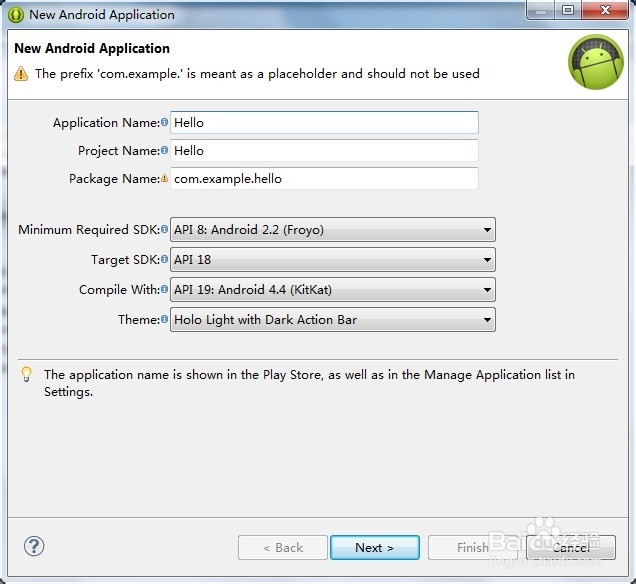Go to the Next wizard page
This screenshot has height=584, width=636.
point(375,548)
